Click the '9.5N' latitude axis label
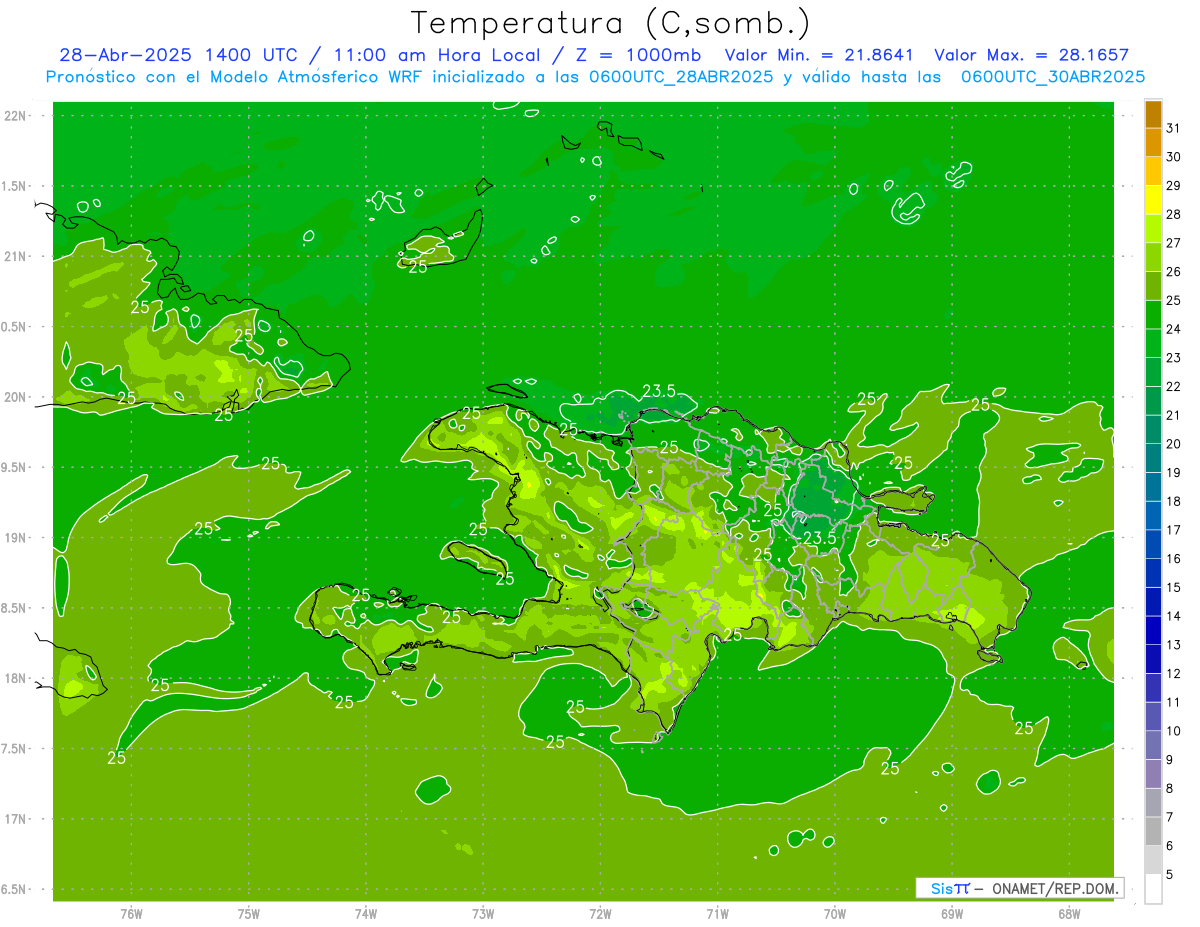 click(x=15, y=468)
